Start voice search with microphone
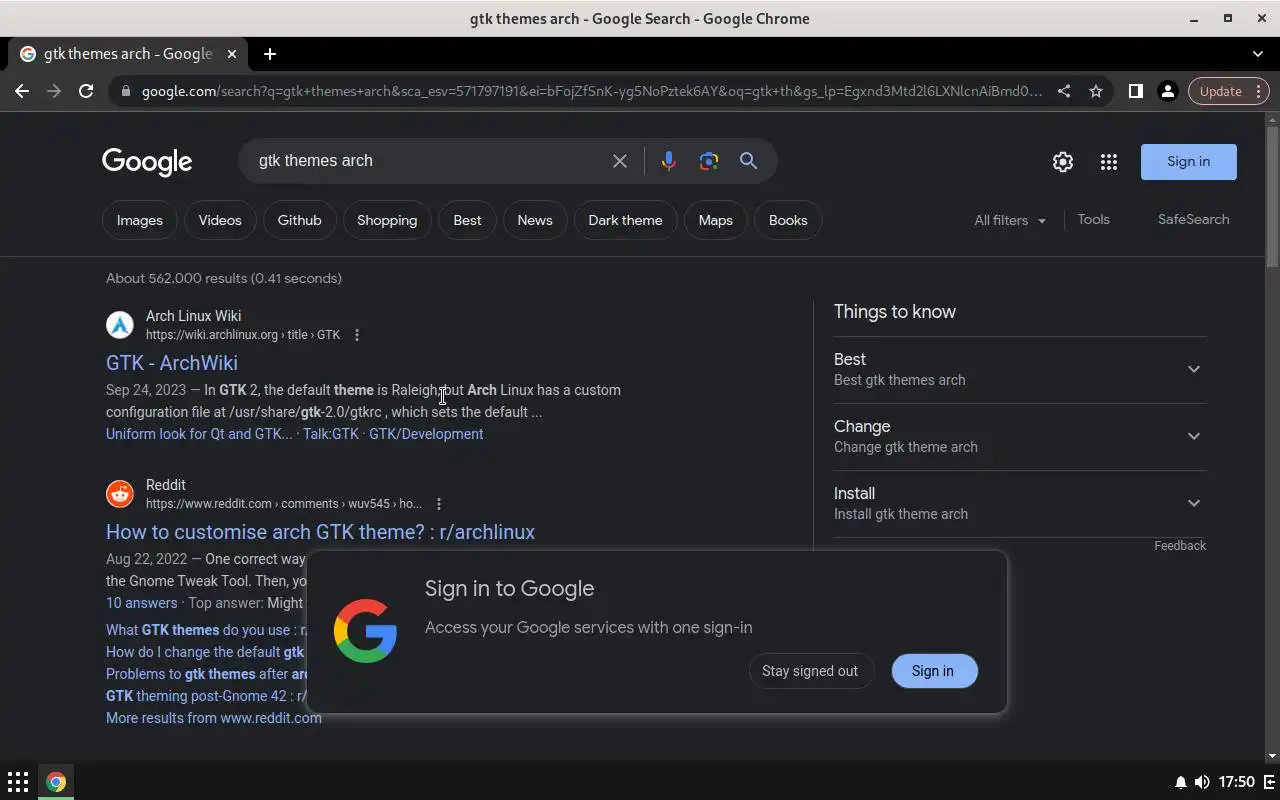The image size is (1280, 800). (x=668, y=161)
